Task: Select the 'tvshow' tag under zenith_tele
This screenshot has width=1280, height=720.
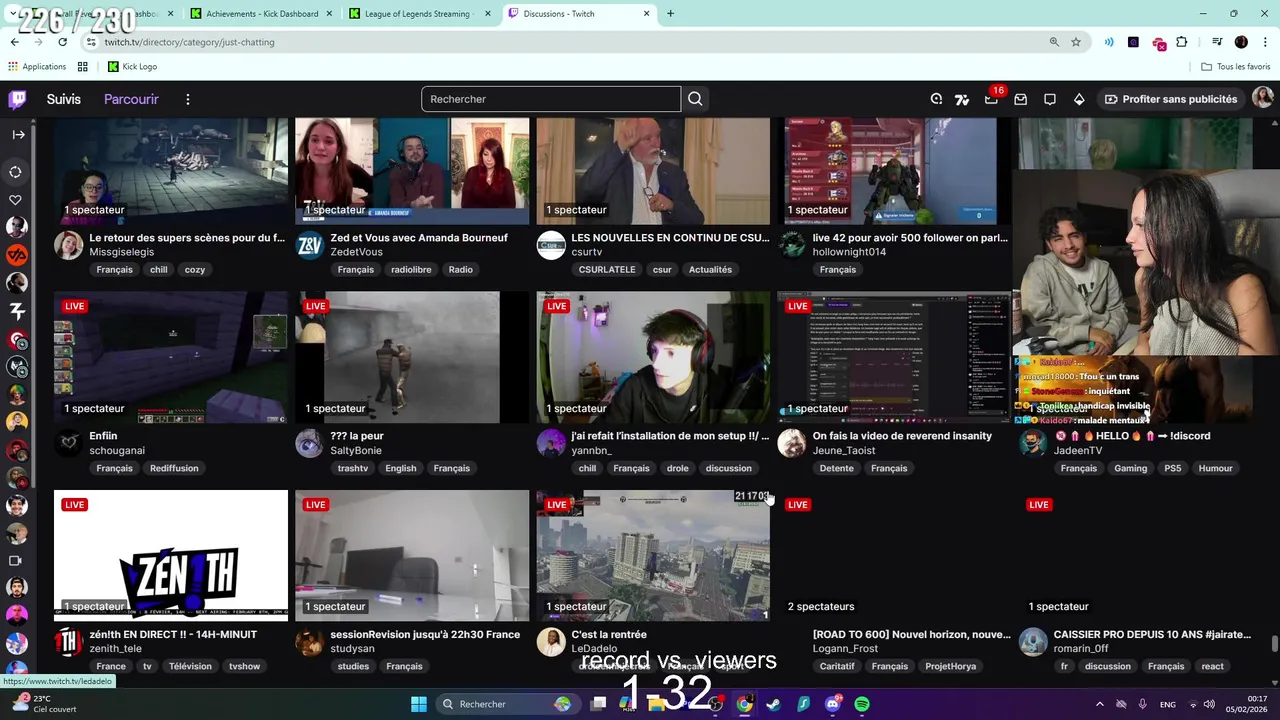Action: (244, 666)
